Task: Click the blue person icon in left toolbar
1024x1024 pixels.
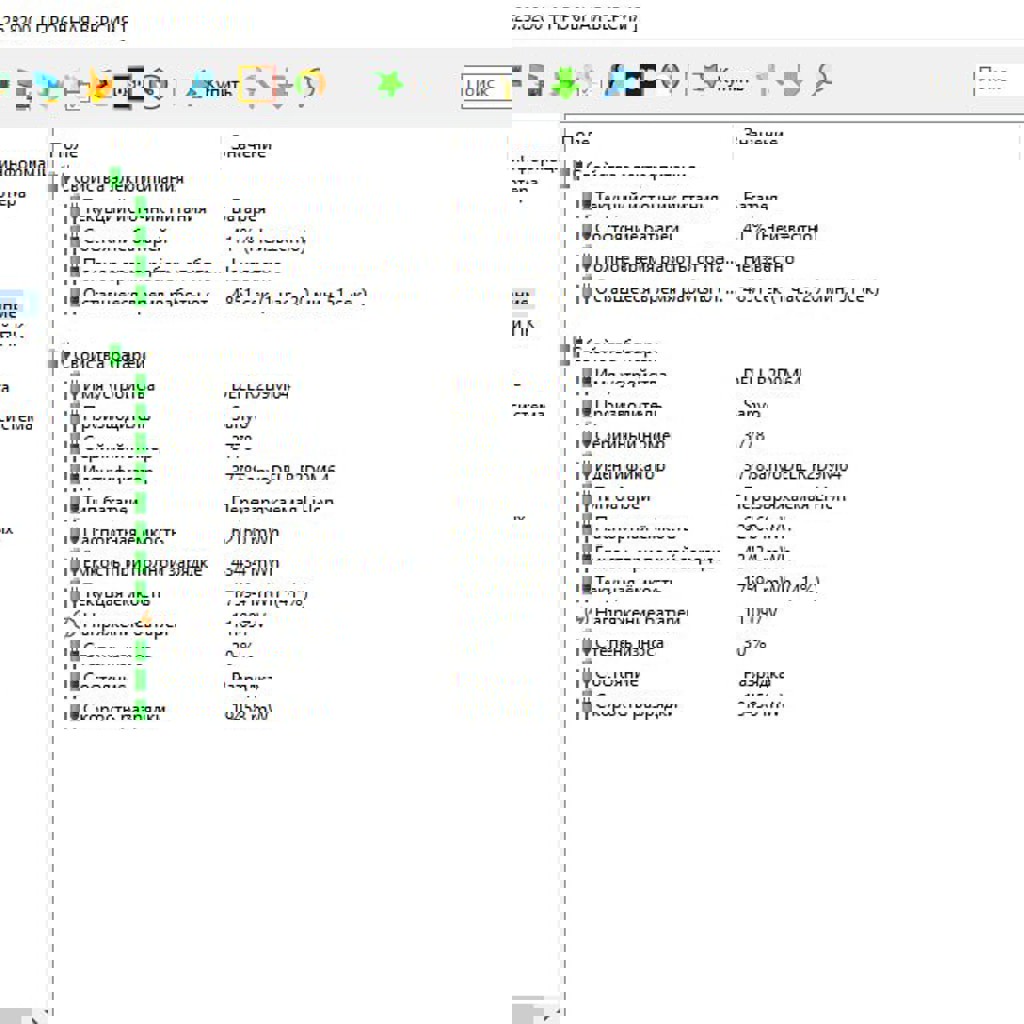Action: click(x=202, y=85)
